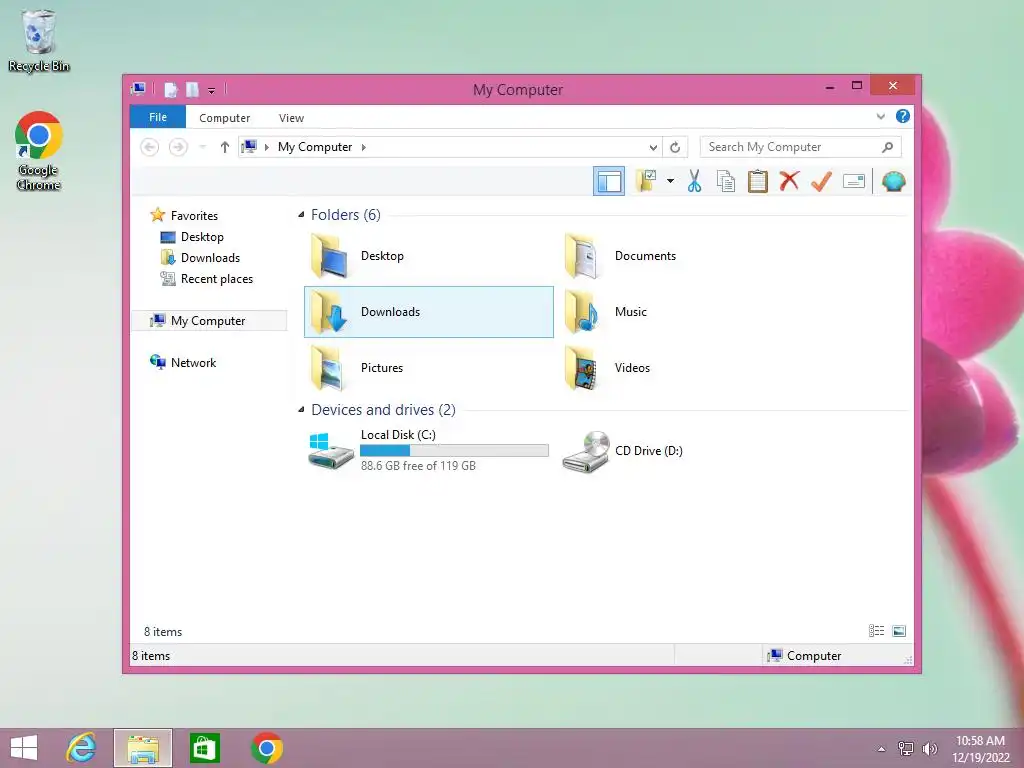Viewport: 1024px width, 768px height.
Task: Click the envelope-style icon in toolbar
Action: [854, 181]
